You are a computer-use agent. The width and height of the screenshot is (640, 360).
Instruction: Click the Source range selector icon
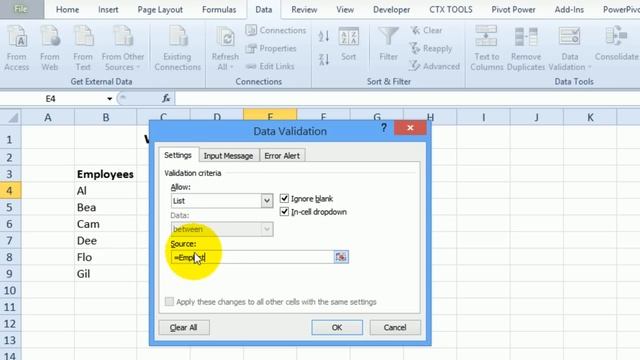pyautogui.click(x=341, y=257)
